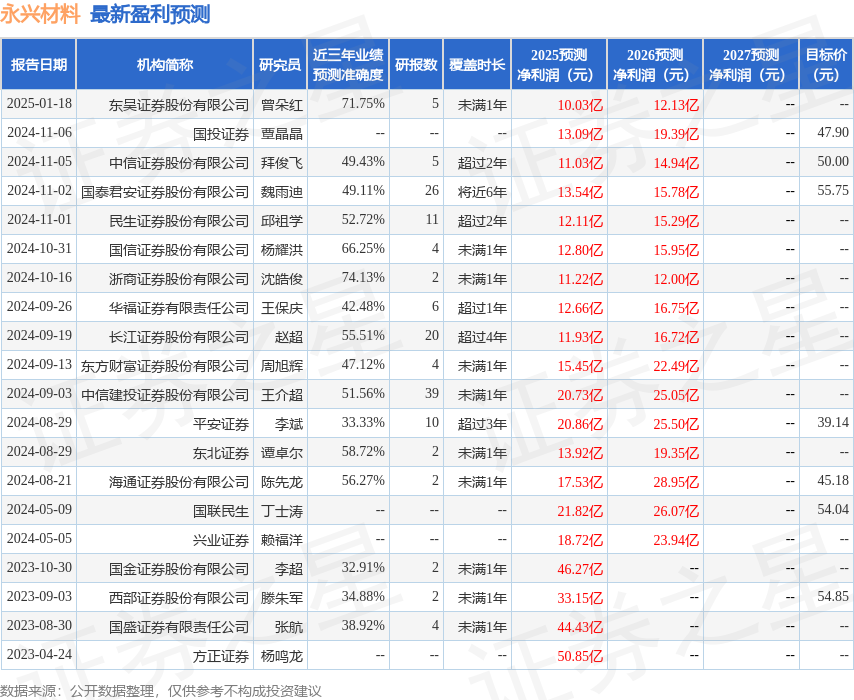854x700 pixels.
Task: Click target price 54.85
Action: click(833, 596)
